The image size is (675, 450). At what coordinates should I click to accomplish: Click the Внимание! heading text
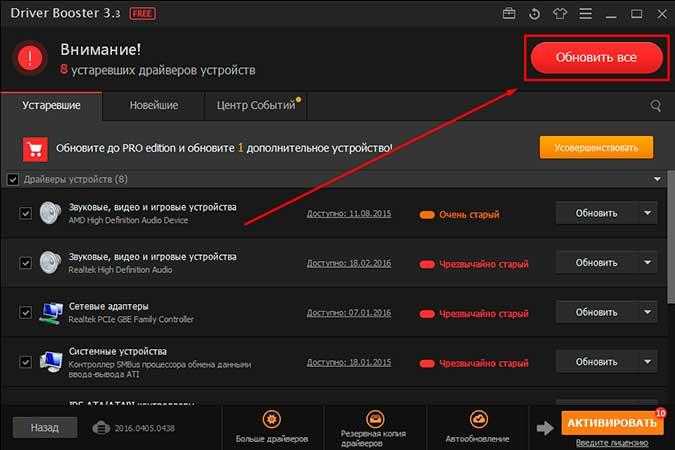[100, 49]
